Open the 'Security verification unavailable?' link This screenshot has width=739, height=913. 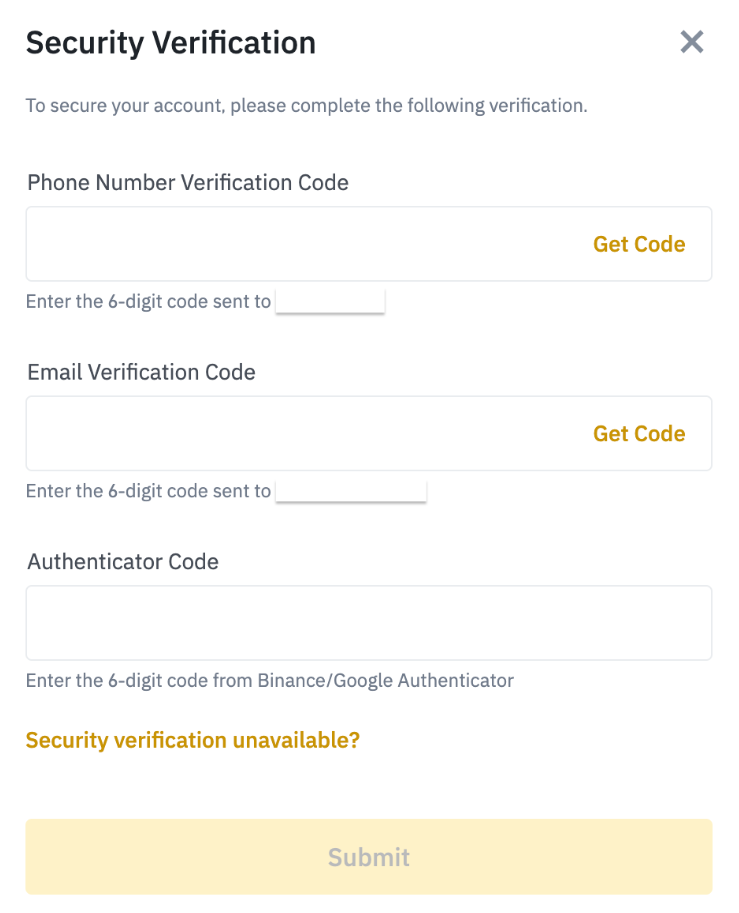click(192, 740)
